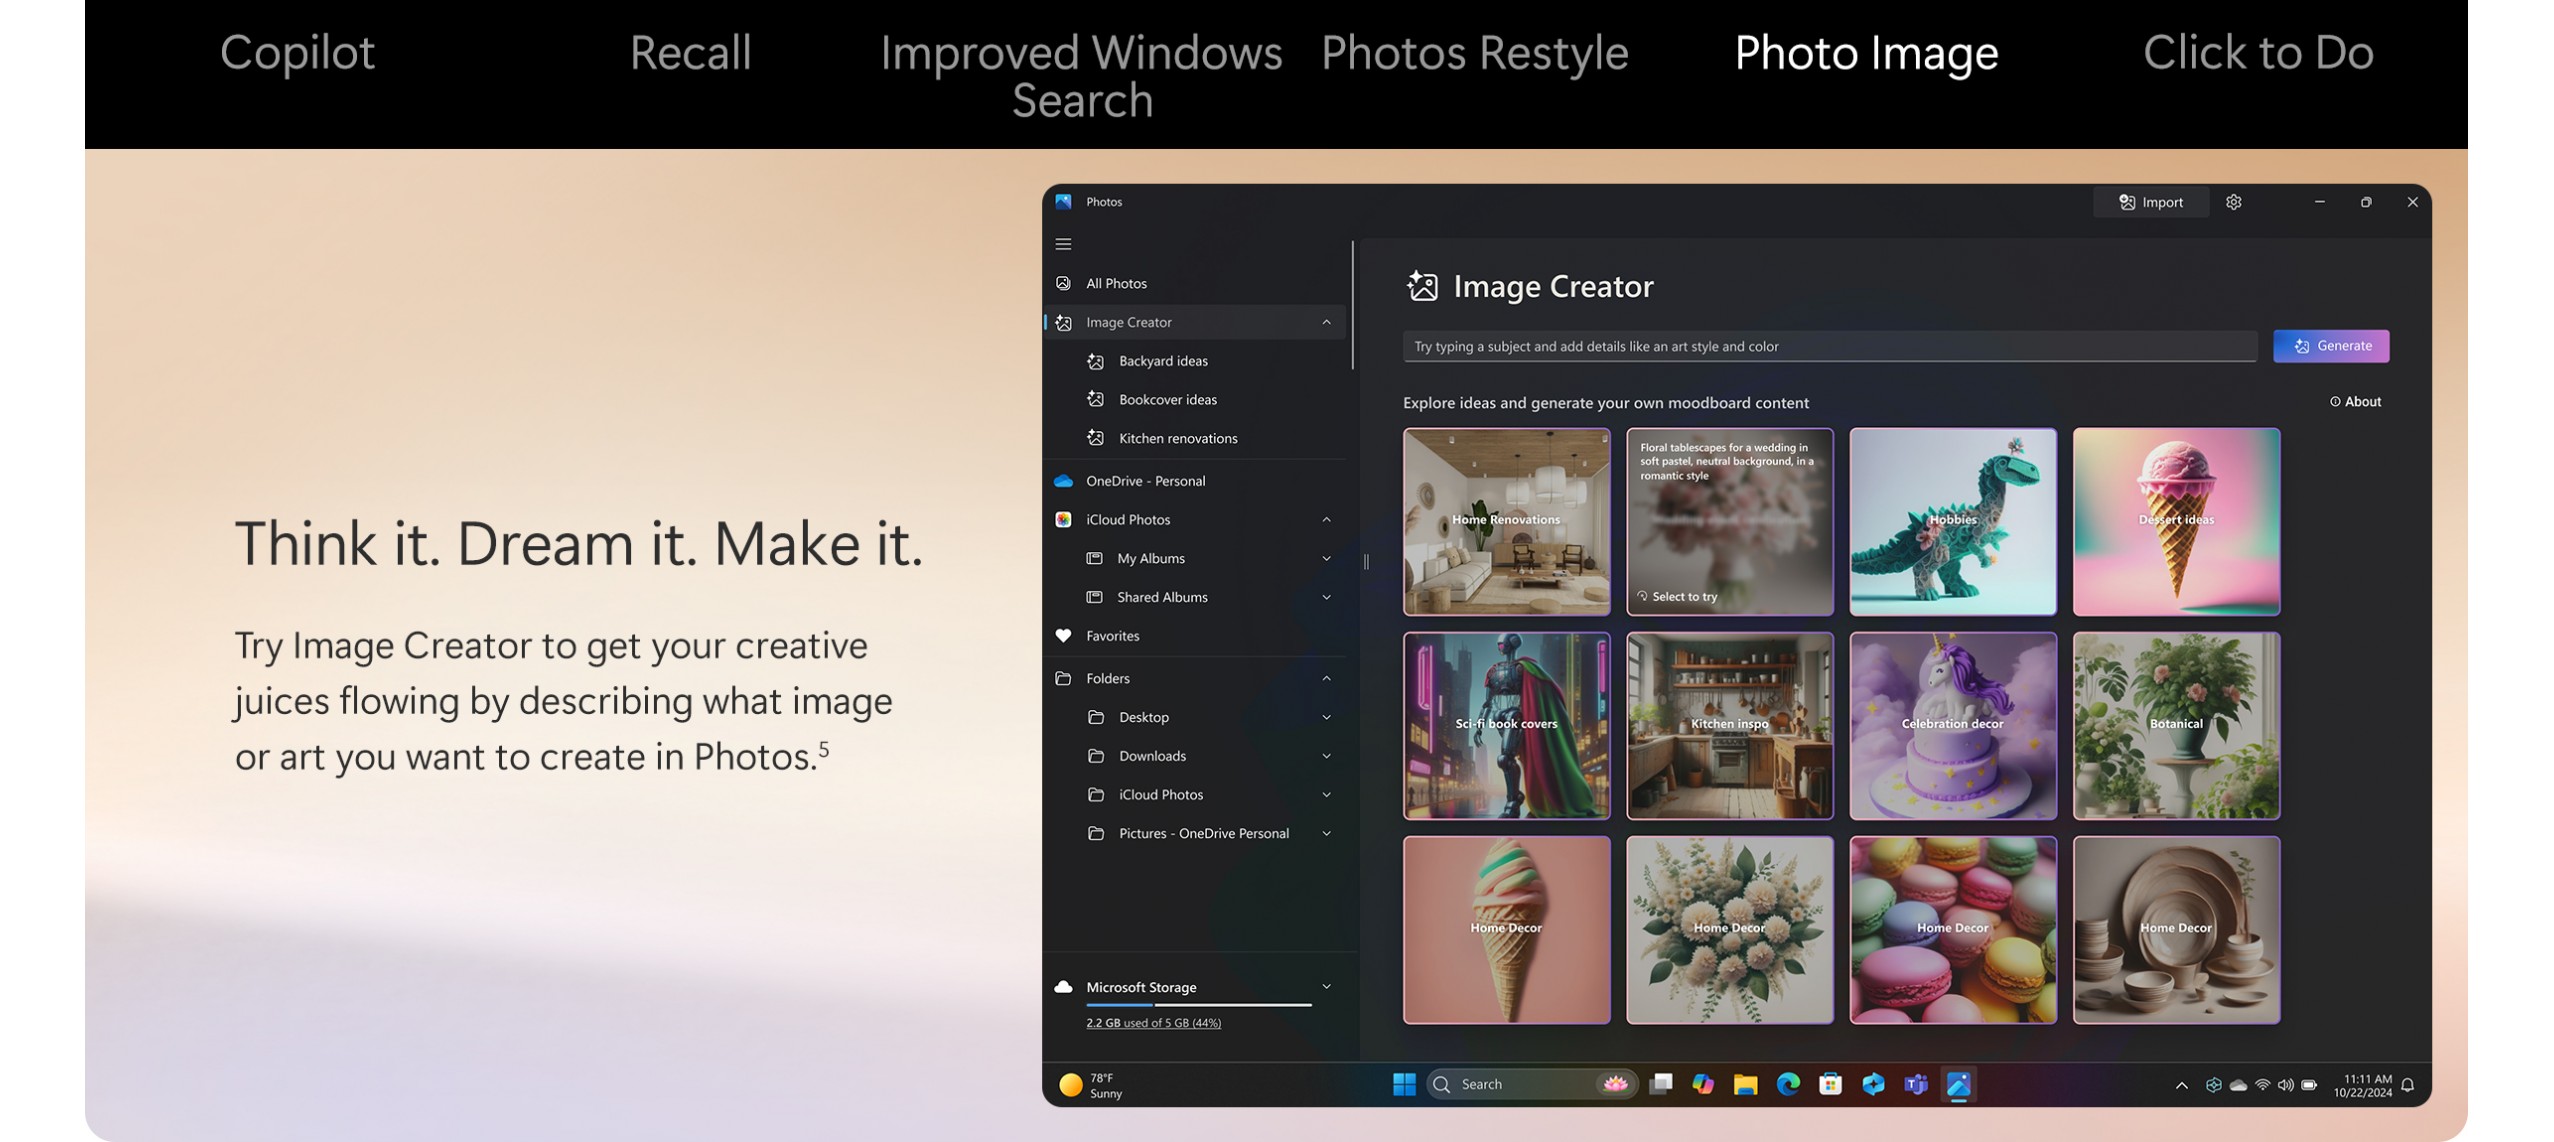Open the Photos hamburger navigation menu
Image resolution: width=2554 pixels, height=1142 pixels.
tap(1063, 244)
